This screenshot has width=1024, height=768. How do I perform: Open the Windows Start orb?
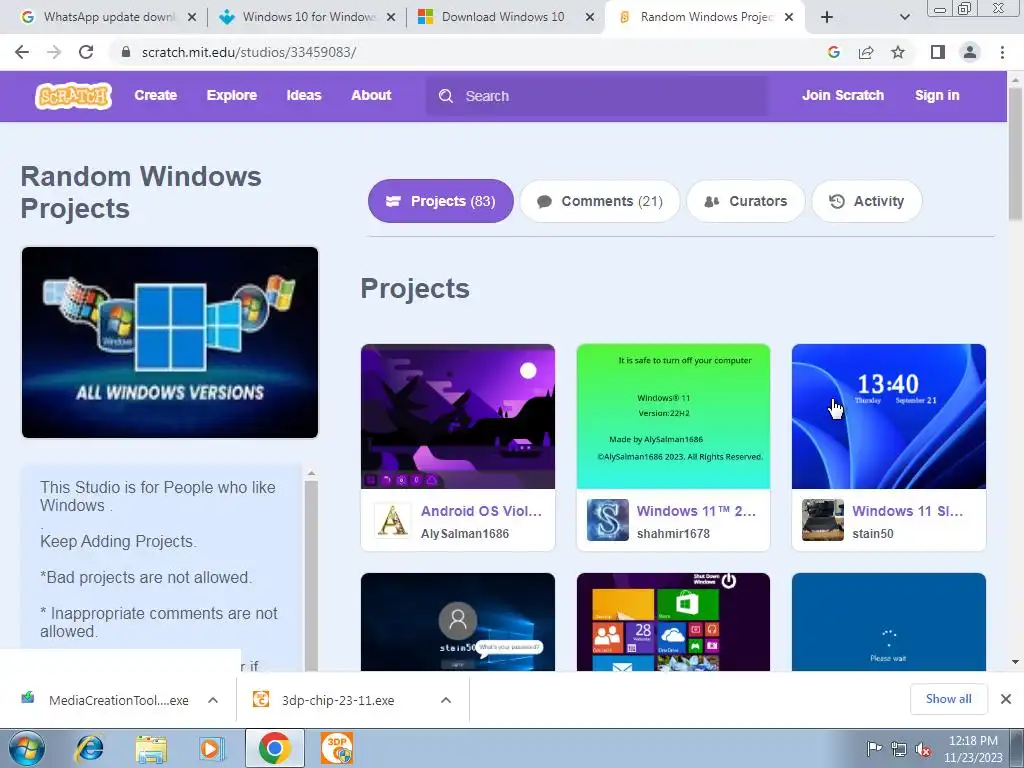coord(27,748)
